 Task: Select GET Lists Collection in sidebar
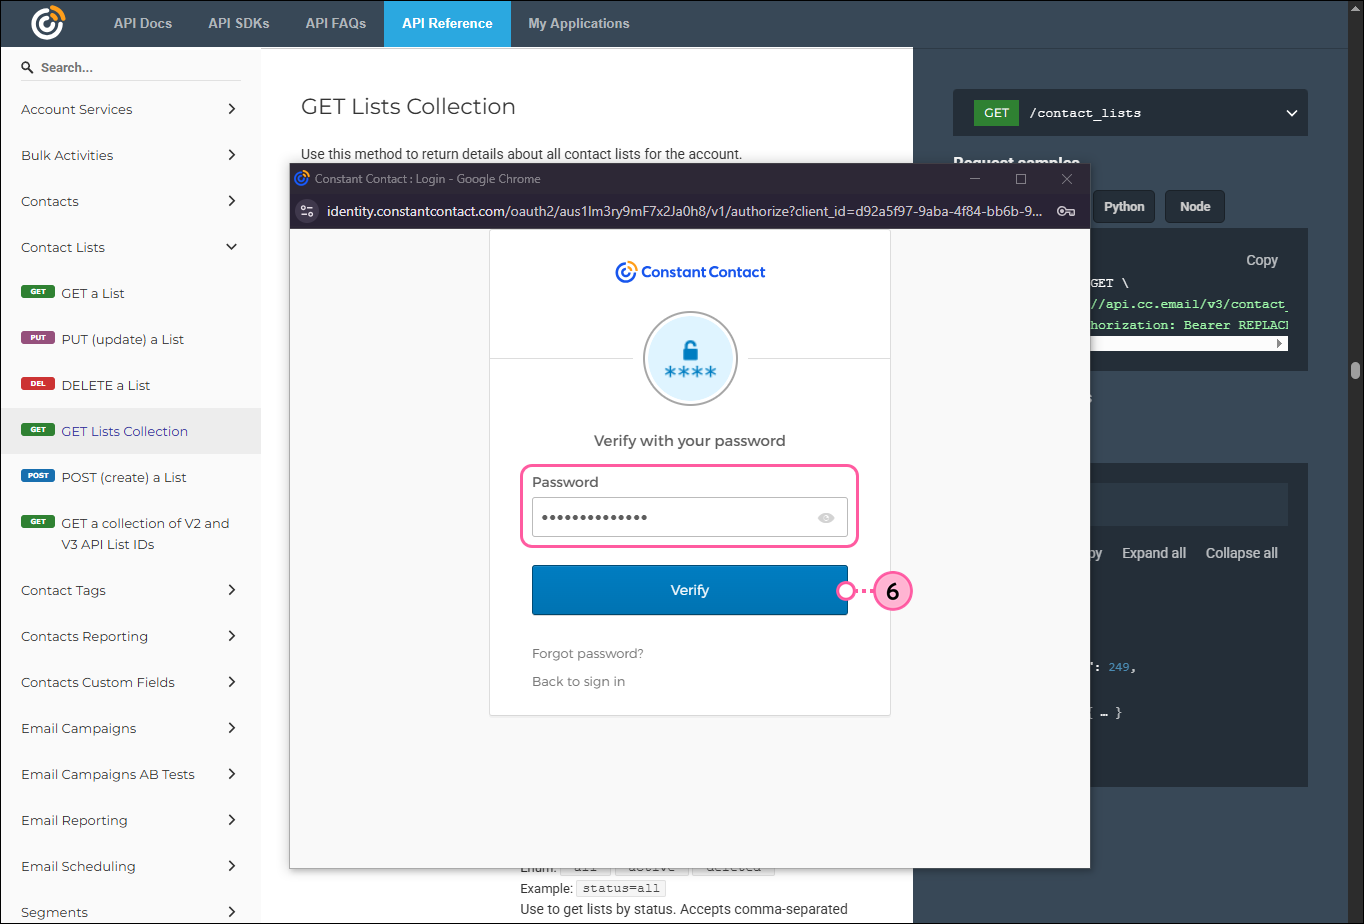click(x=130, y=431)
